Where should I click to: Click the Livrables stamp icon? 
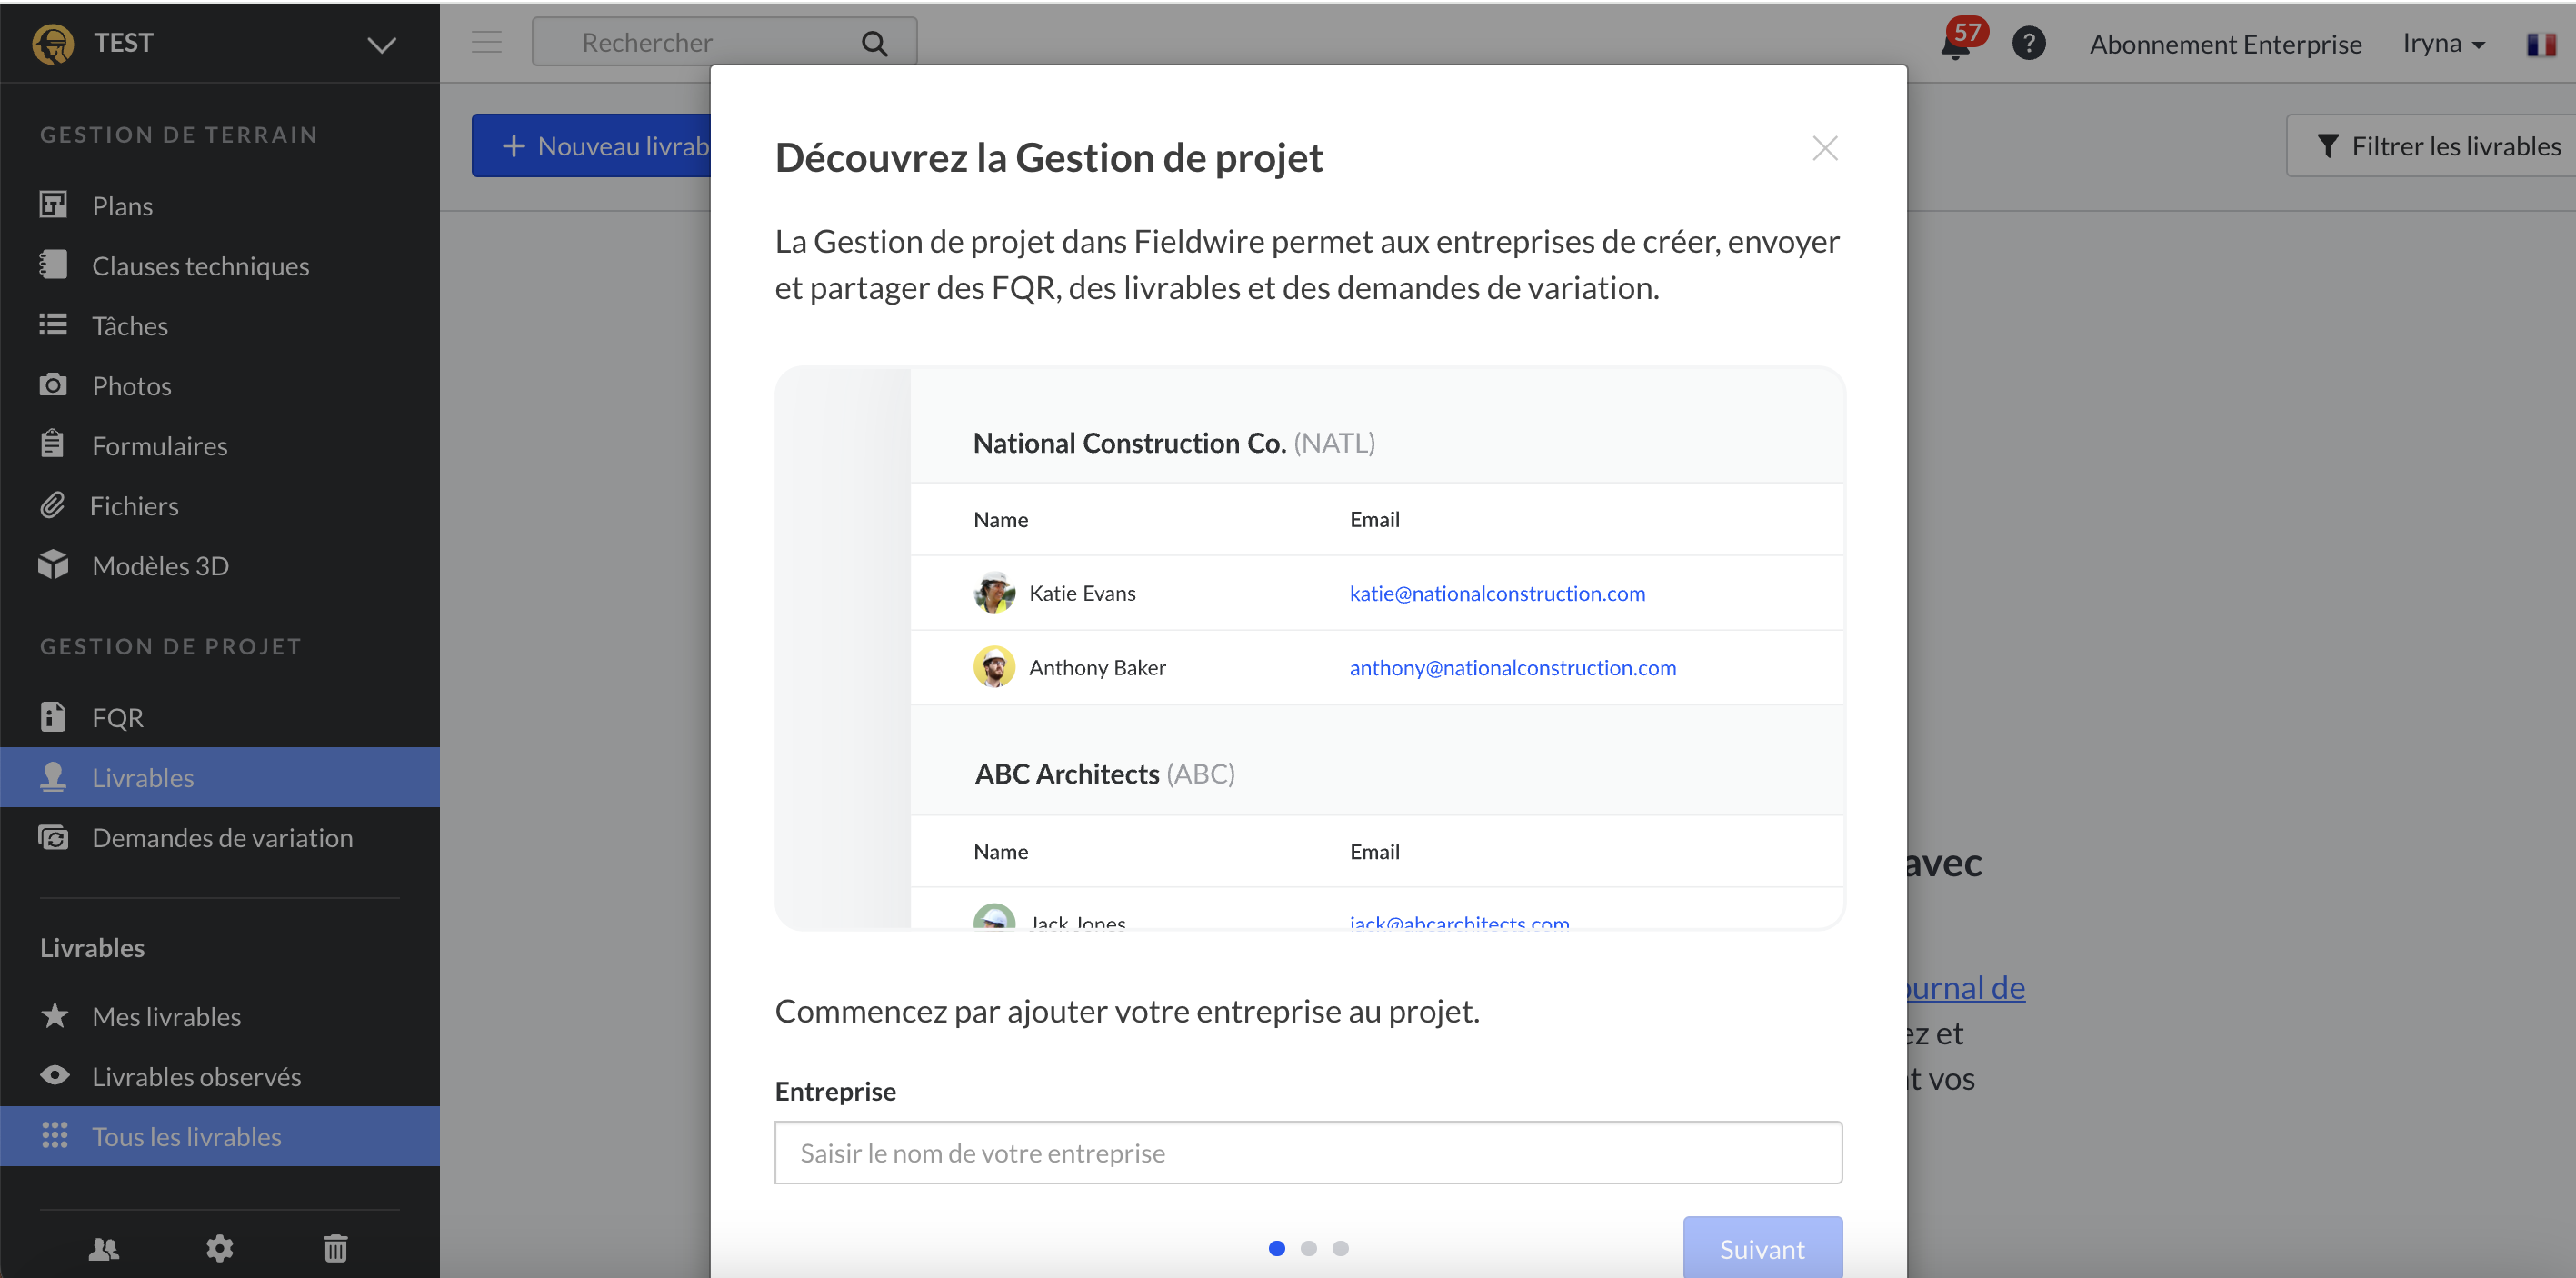[x=53, y=777]
